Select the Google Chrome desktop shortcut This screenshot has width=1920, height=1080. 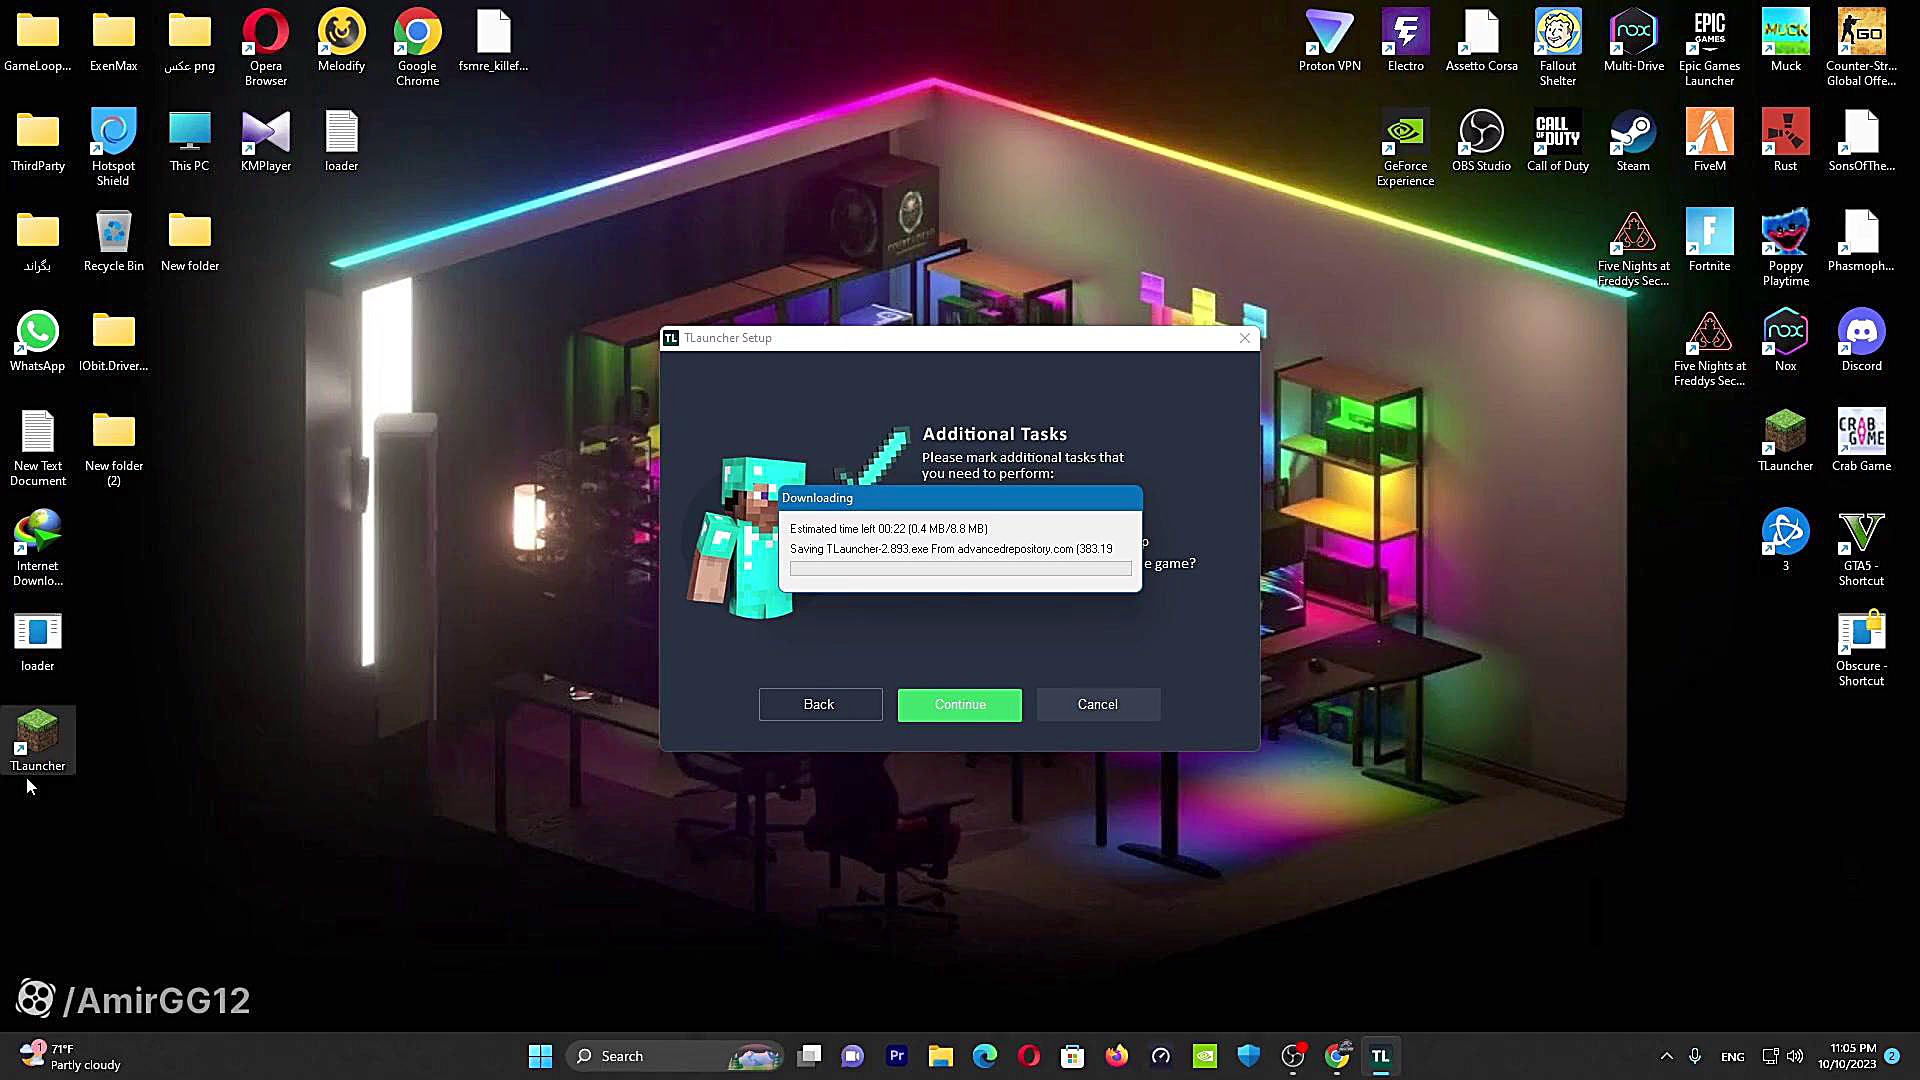pyautogui.click(x=417, y=47)
